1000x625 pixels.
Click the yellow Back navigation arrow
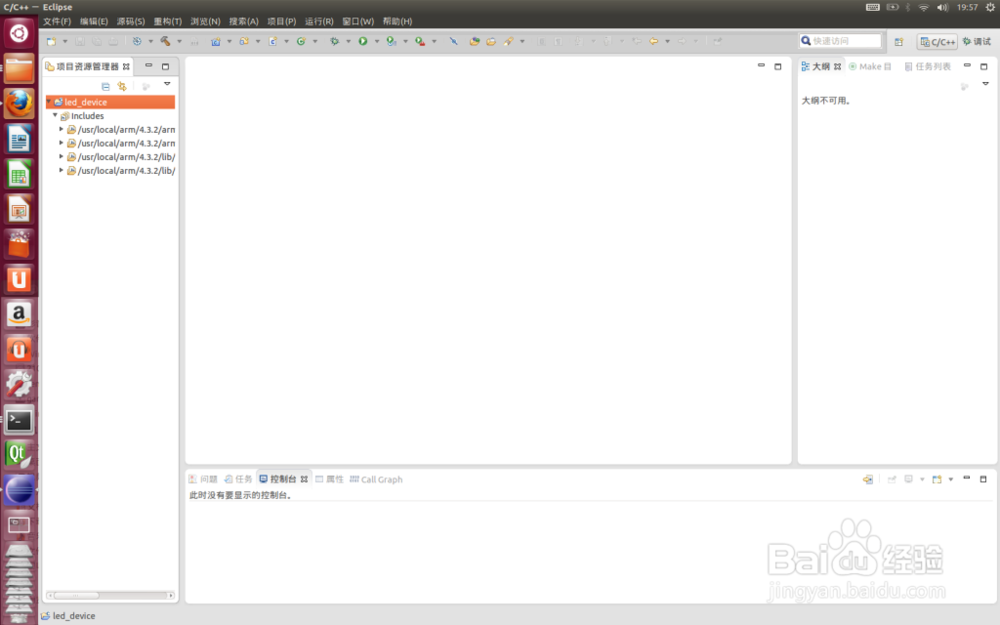coord(654,41)
